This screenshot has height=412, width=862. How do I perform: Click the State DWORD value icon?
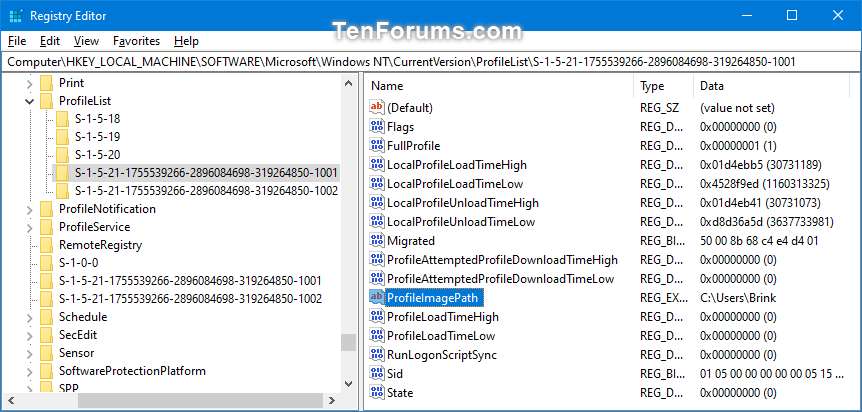377,393
